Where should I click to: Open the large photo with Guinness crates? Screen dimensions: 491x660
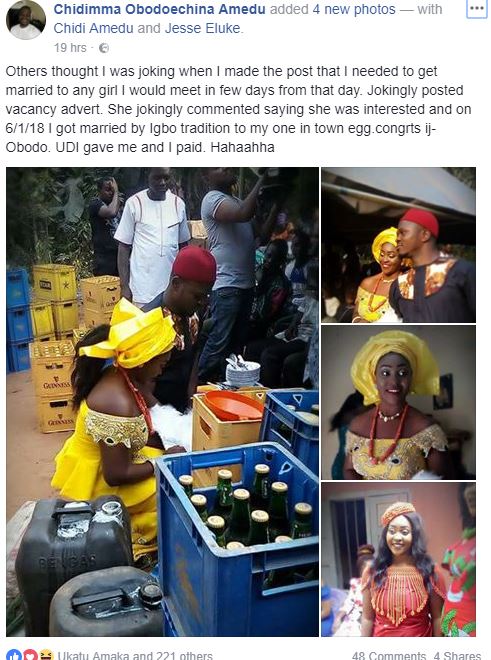[162, 402]
